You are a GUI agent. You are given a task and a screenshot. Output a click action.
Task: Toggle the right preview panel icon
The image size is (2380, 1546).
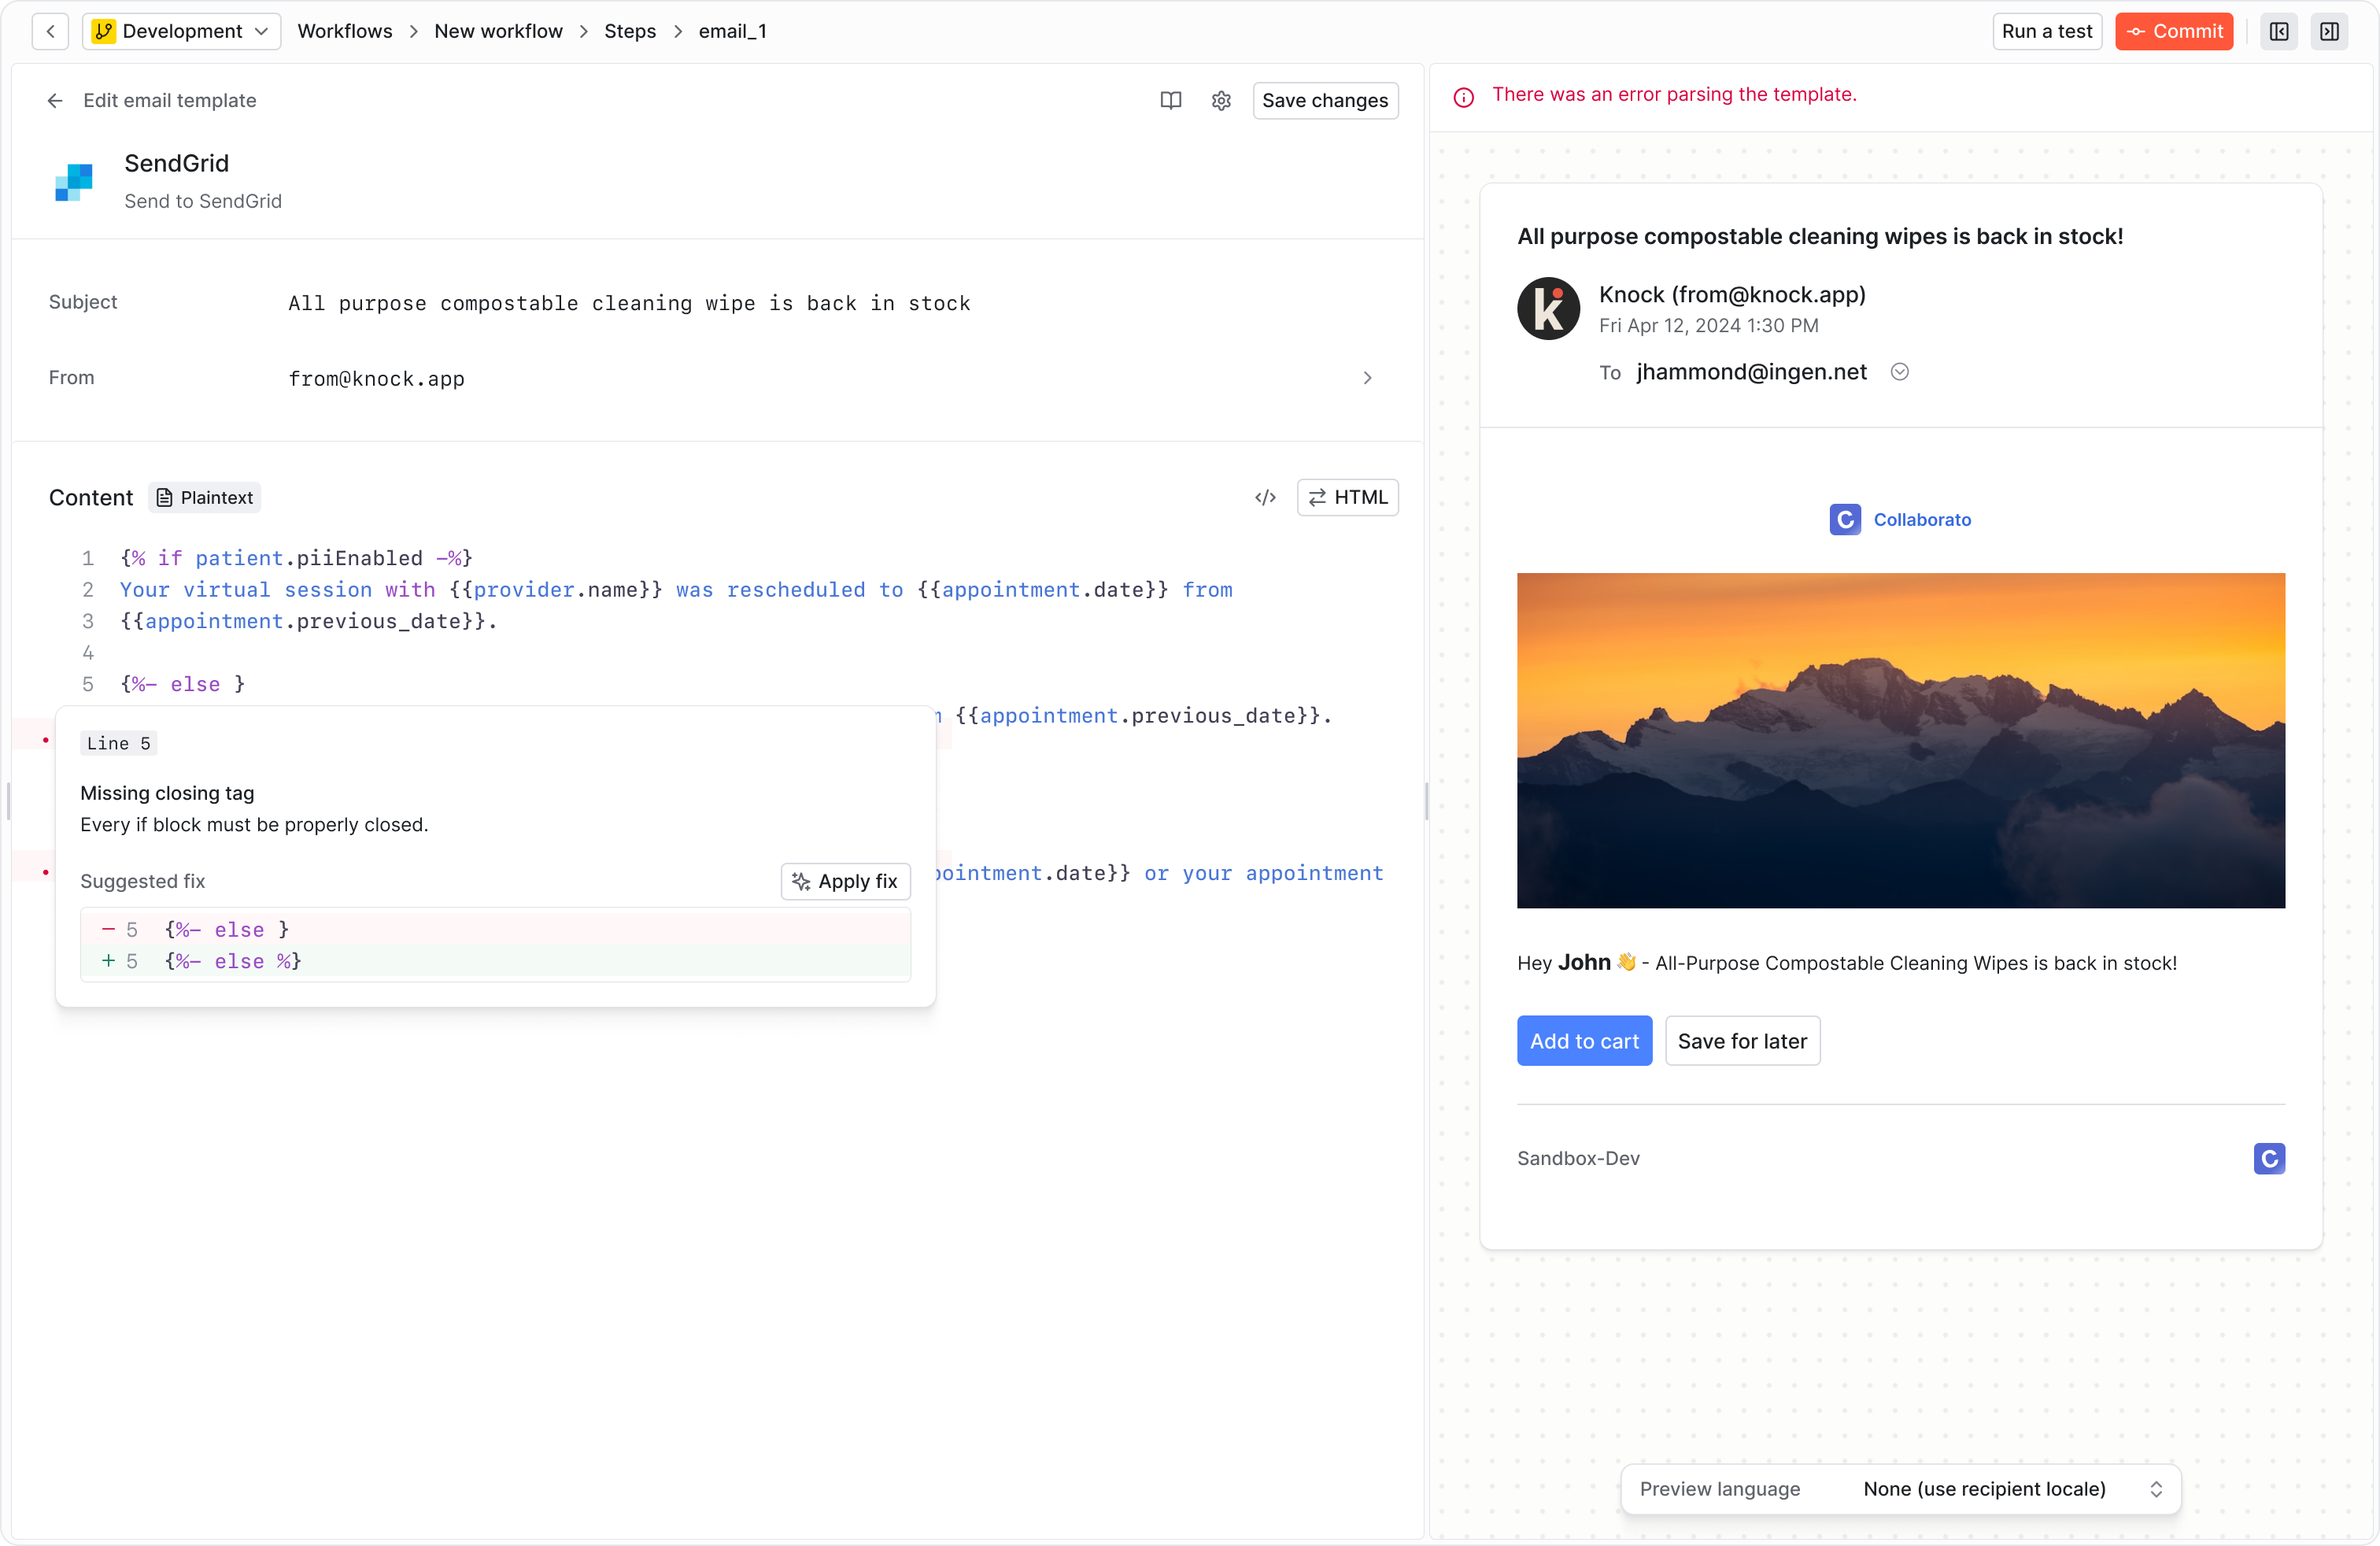pyautogui.click(x=2329, y=31)
